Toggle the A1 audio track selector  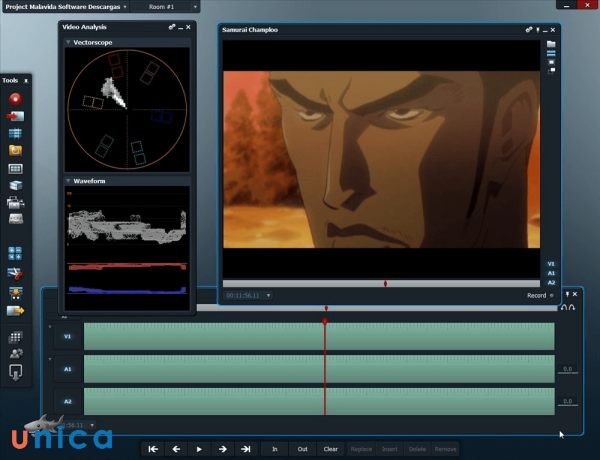[68, 369]
